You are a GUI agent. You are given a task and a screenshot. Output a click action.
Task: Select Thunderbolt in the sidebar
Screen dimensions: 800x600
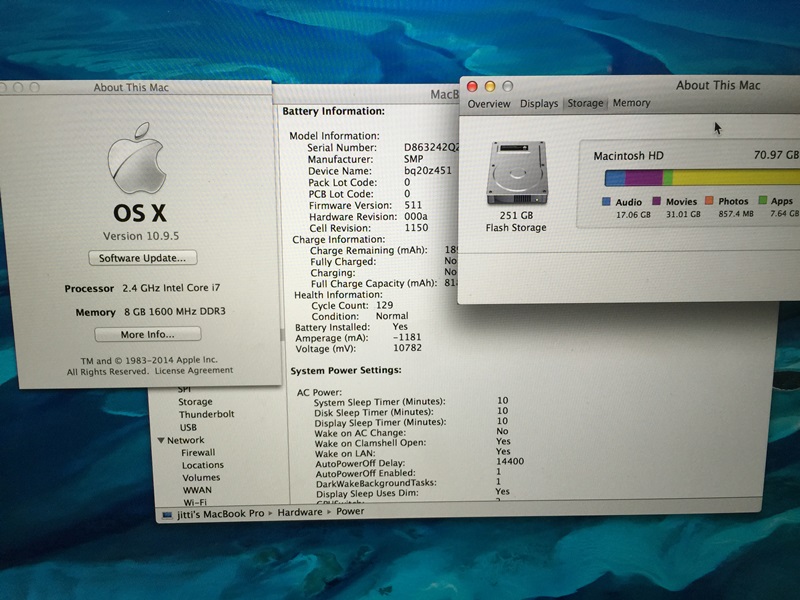[206, 414]
